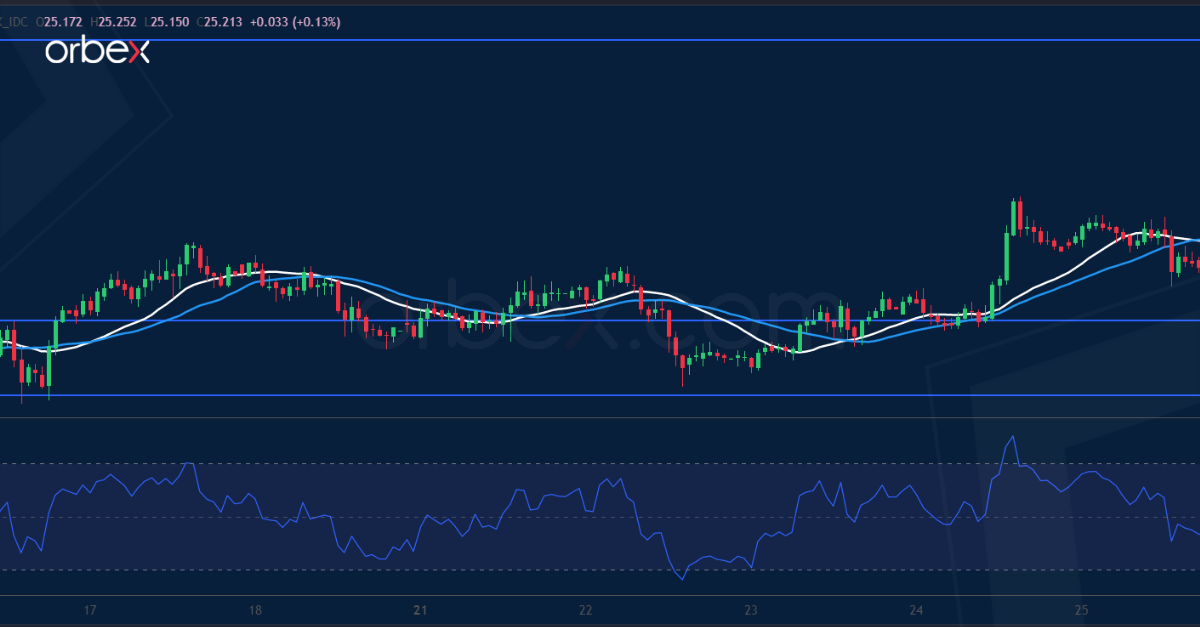Screen dimensions: 1200x627
Task: Expand the date 25 on the time axis
Action: point(1083,608)
